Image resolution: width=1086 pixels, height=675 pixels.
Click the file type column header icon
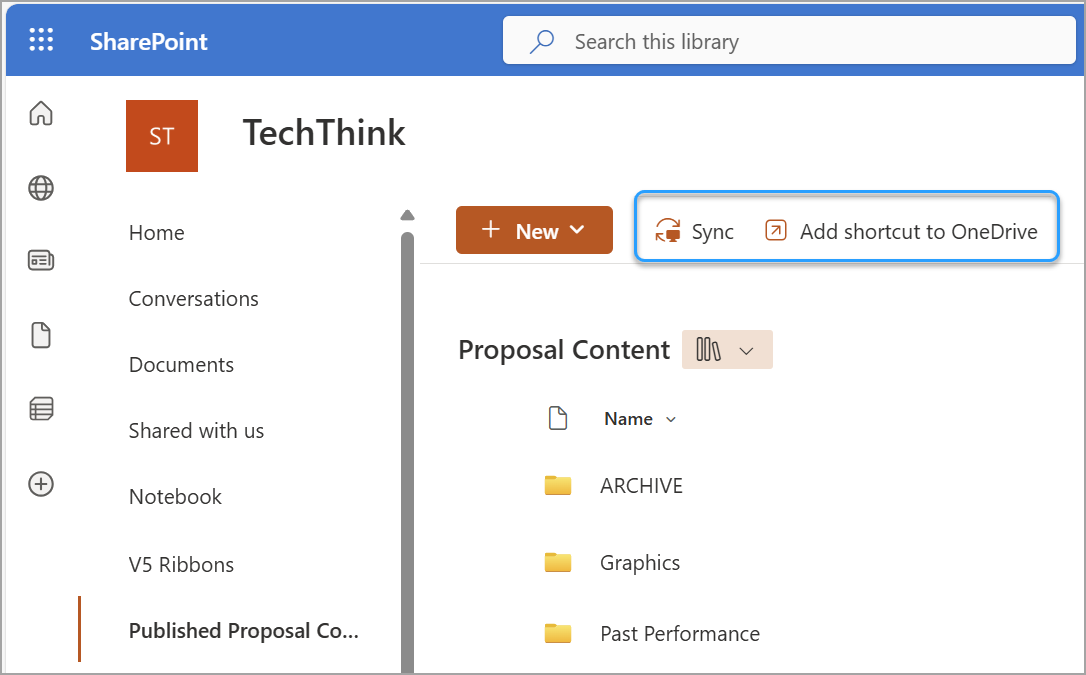coord(558,419)
